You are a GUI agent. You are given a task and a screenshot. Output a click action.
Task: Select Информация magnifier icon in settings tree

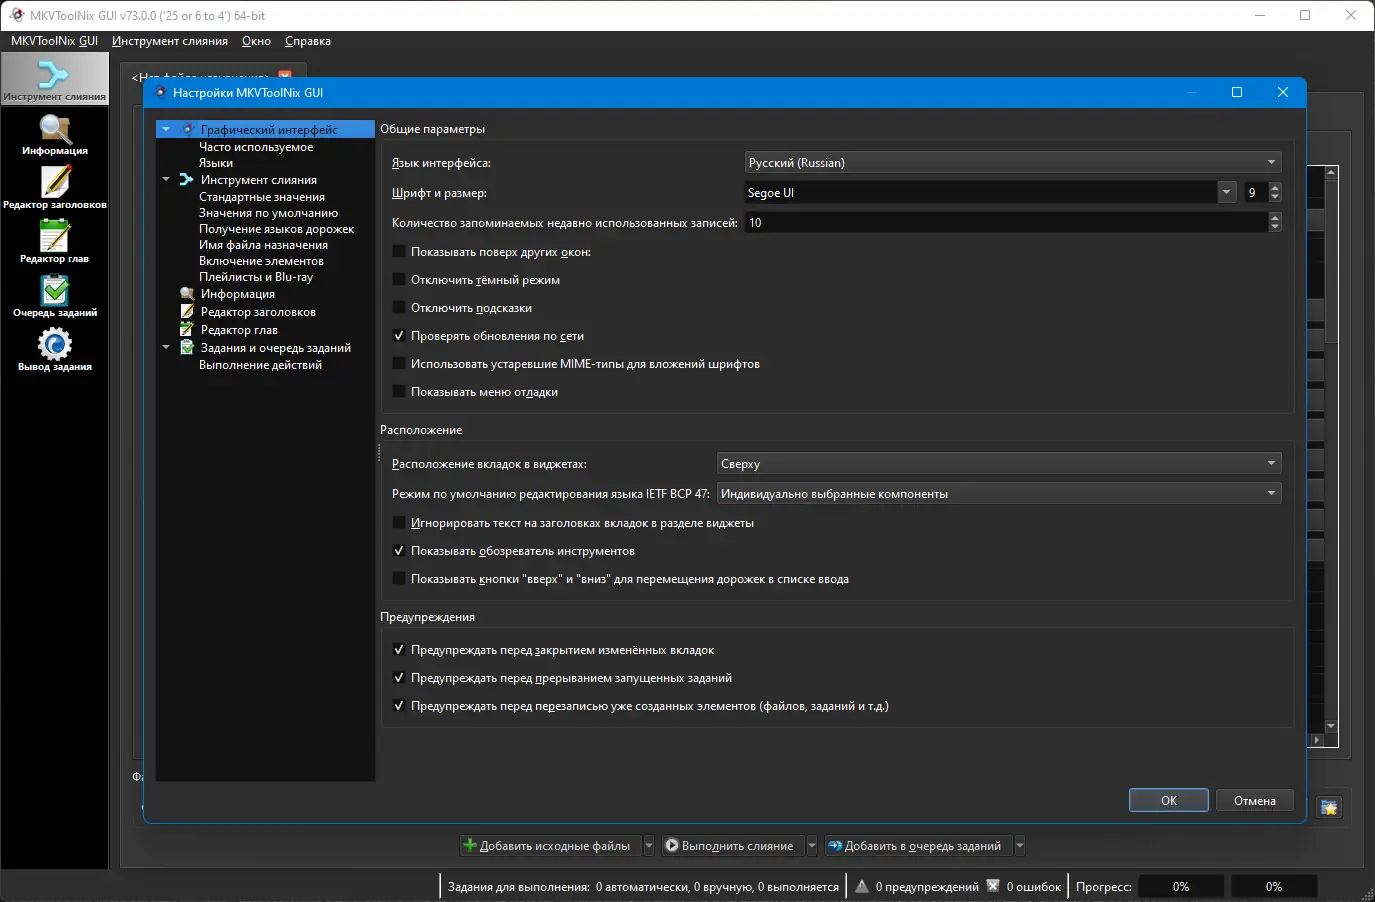coord(186,294)
